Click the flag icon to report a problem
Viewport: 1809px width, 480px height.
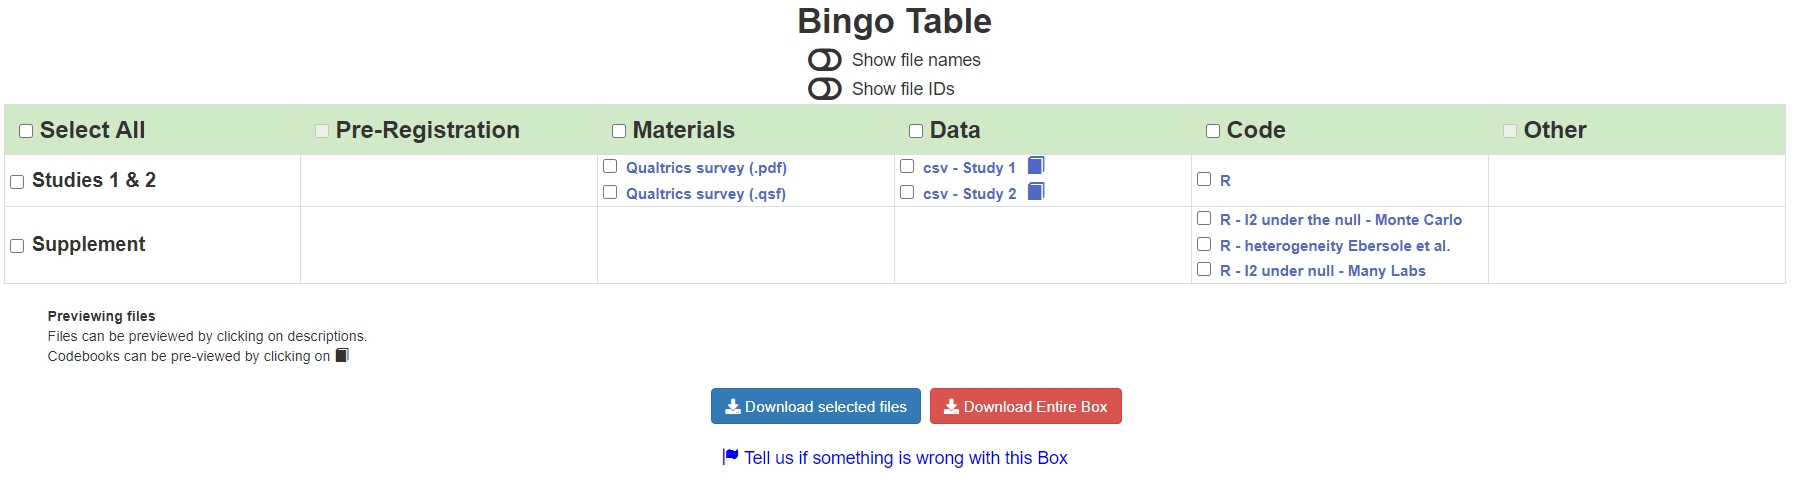730,457
